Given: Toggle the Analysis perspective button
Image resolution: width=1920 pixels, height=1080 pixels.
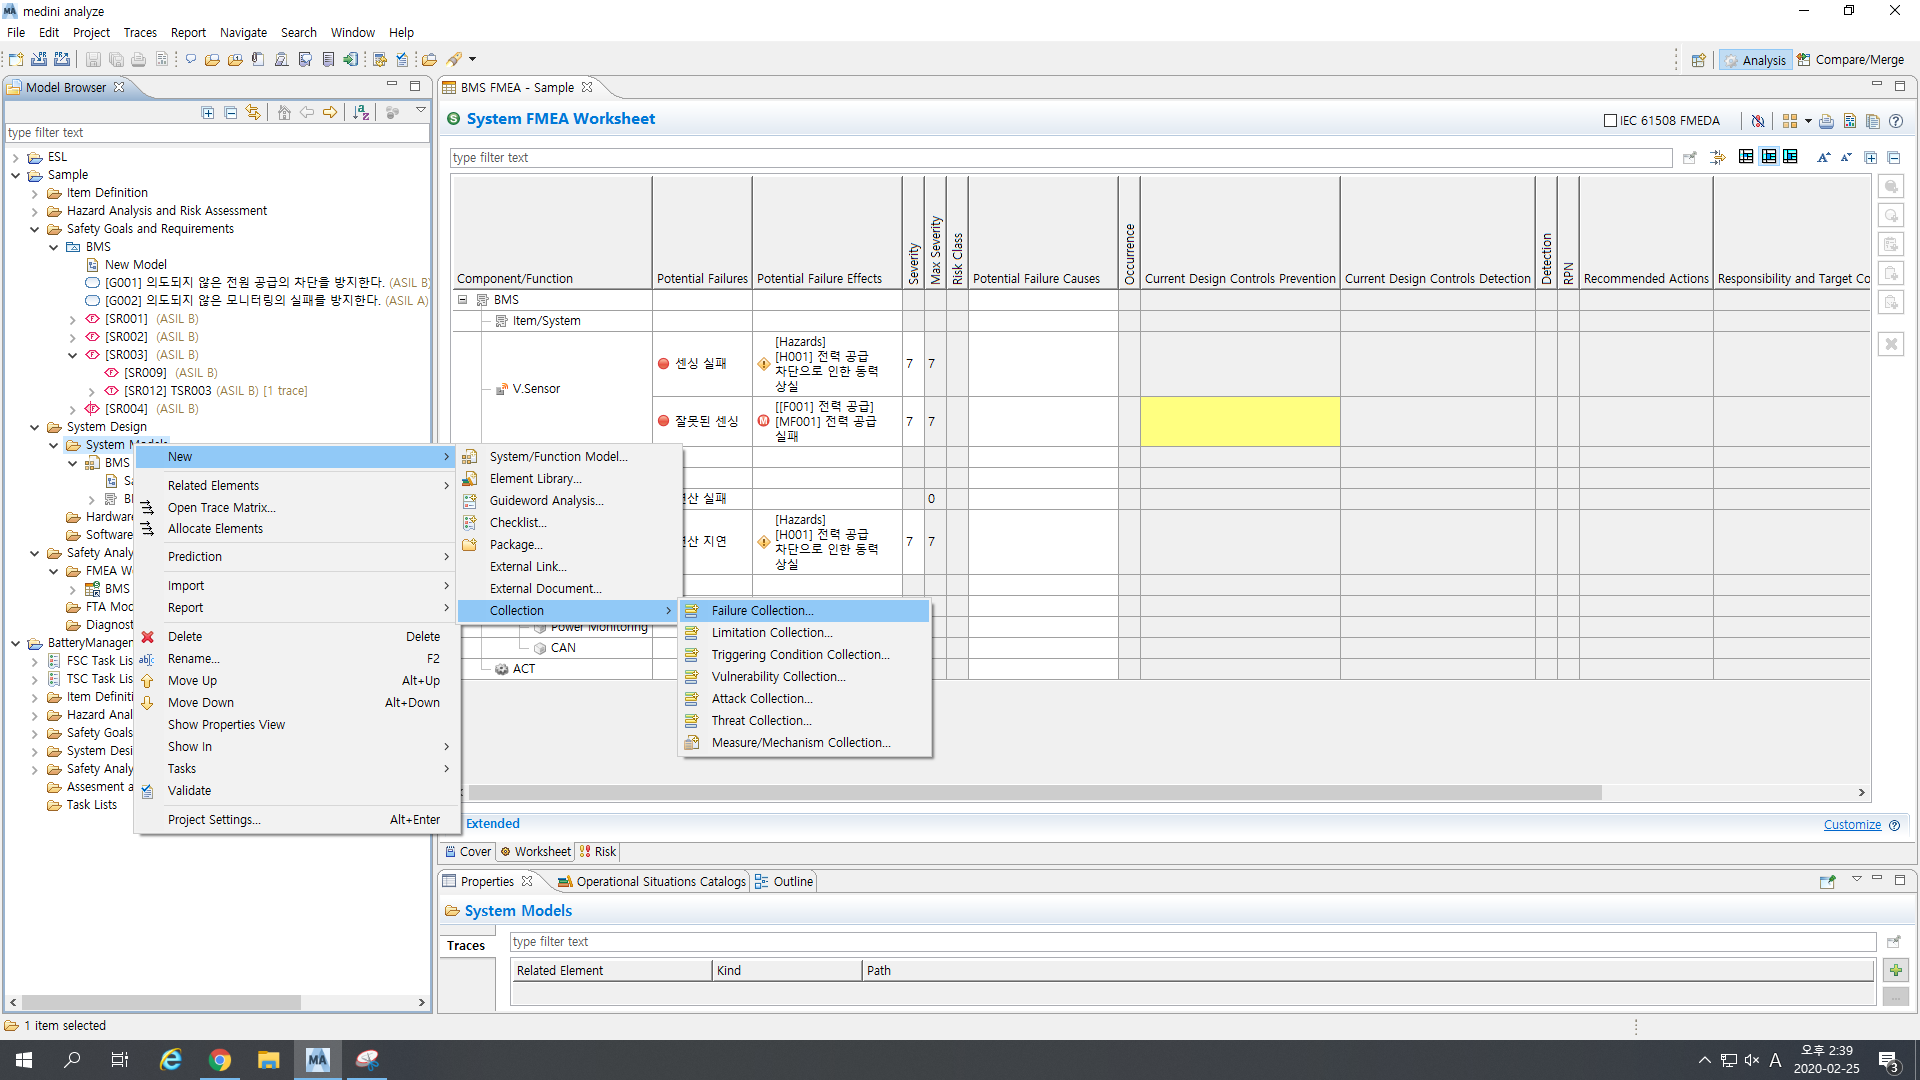Looking at the screenshot, I should pos(1755,60).
